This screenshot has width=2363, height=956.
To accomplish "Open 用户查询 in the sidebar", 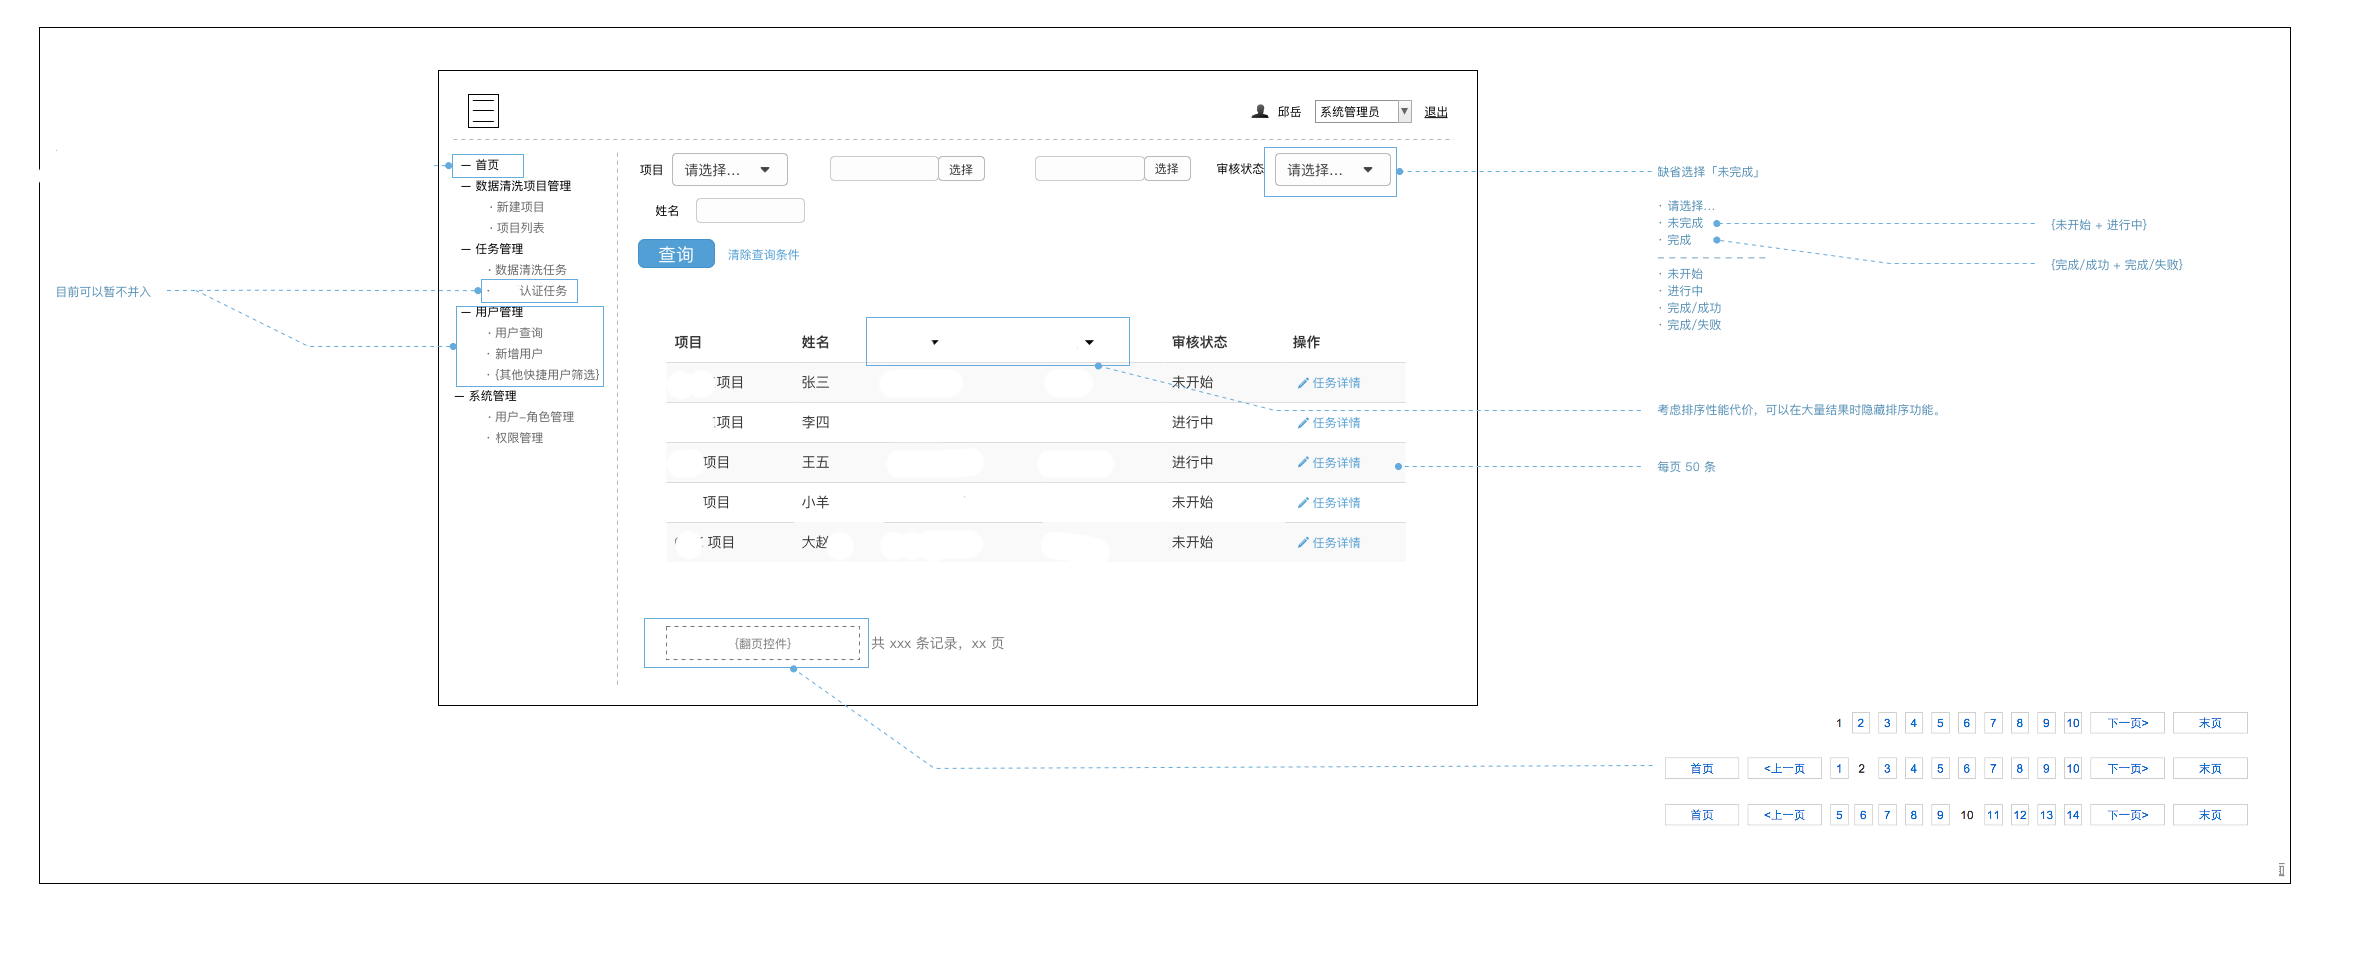I will tap(518, 333).
